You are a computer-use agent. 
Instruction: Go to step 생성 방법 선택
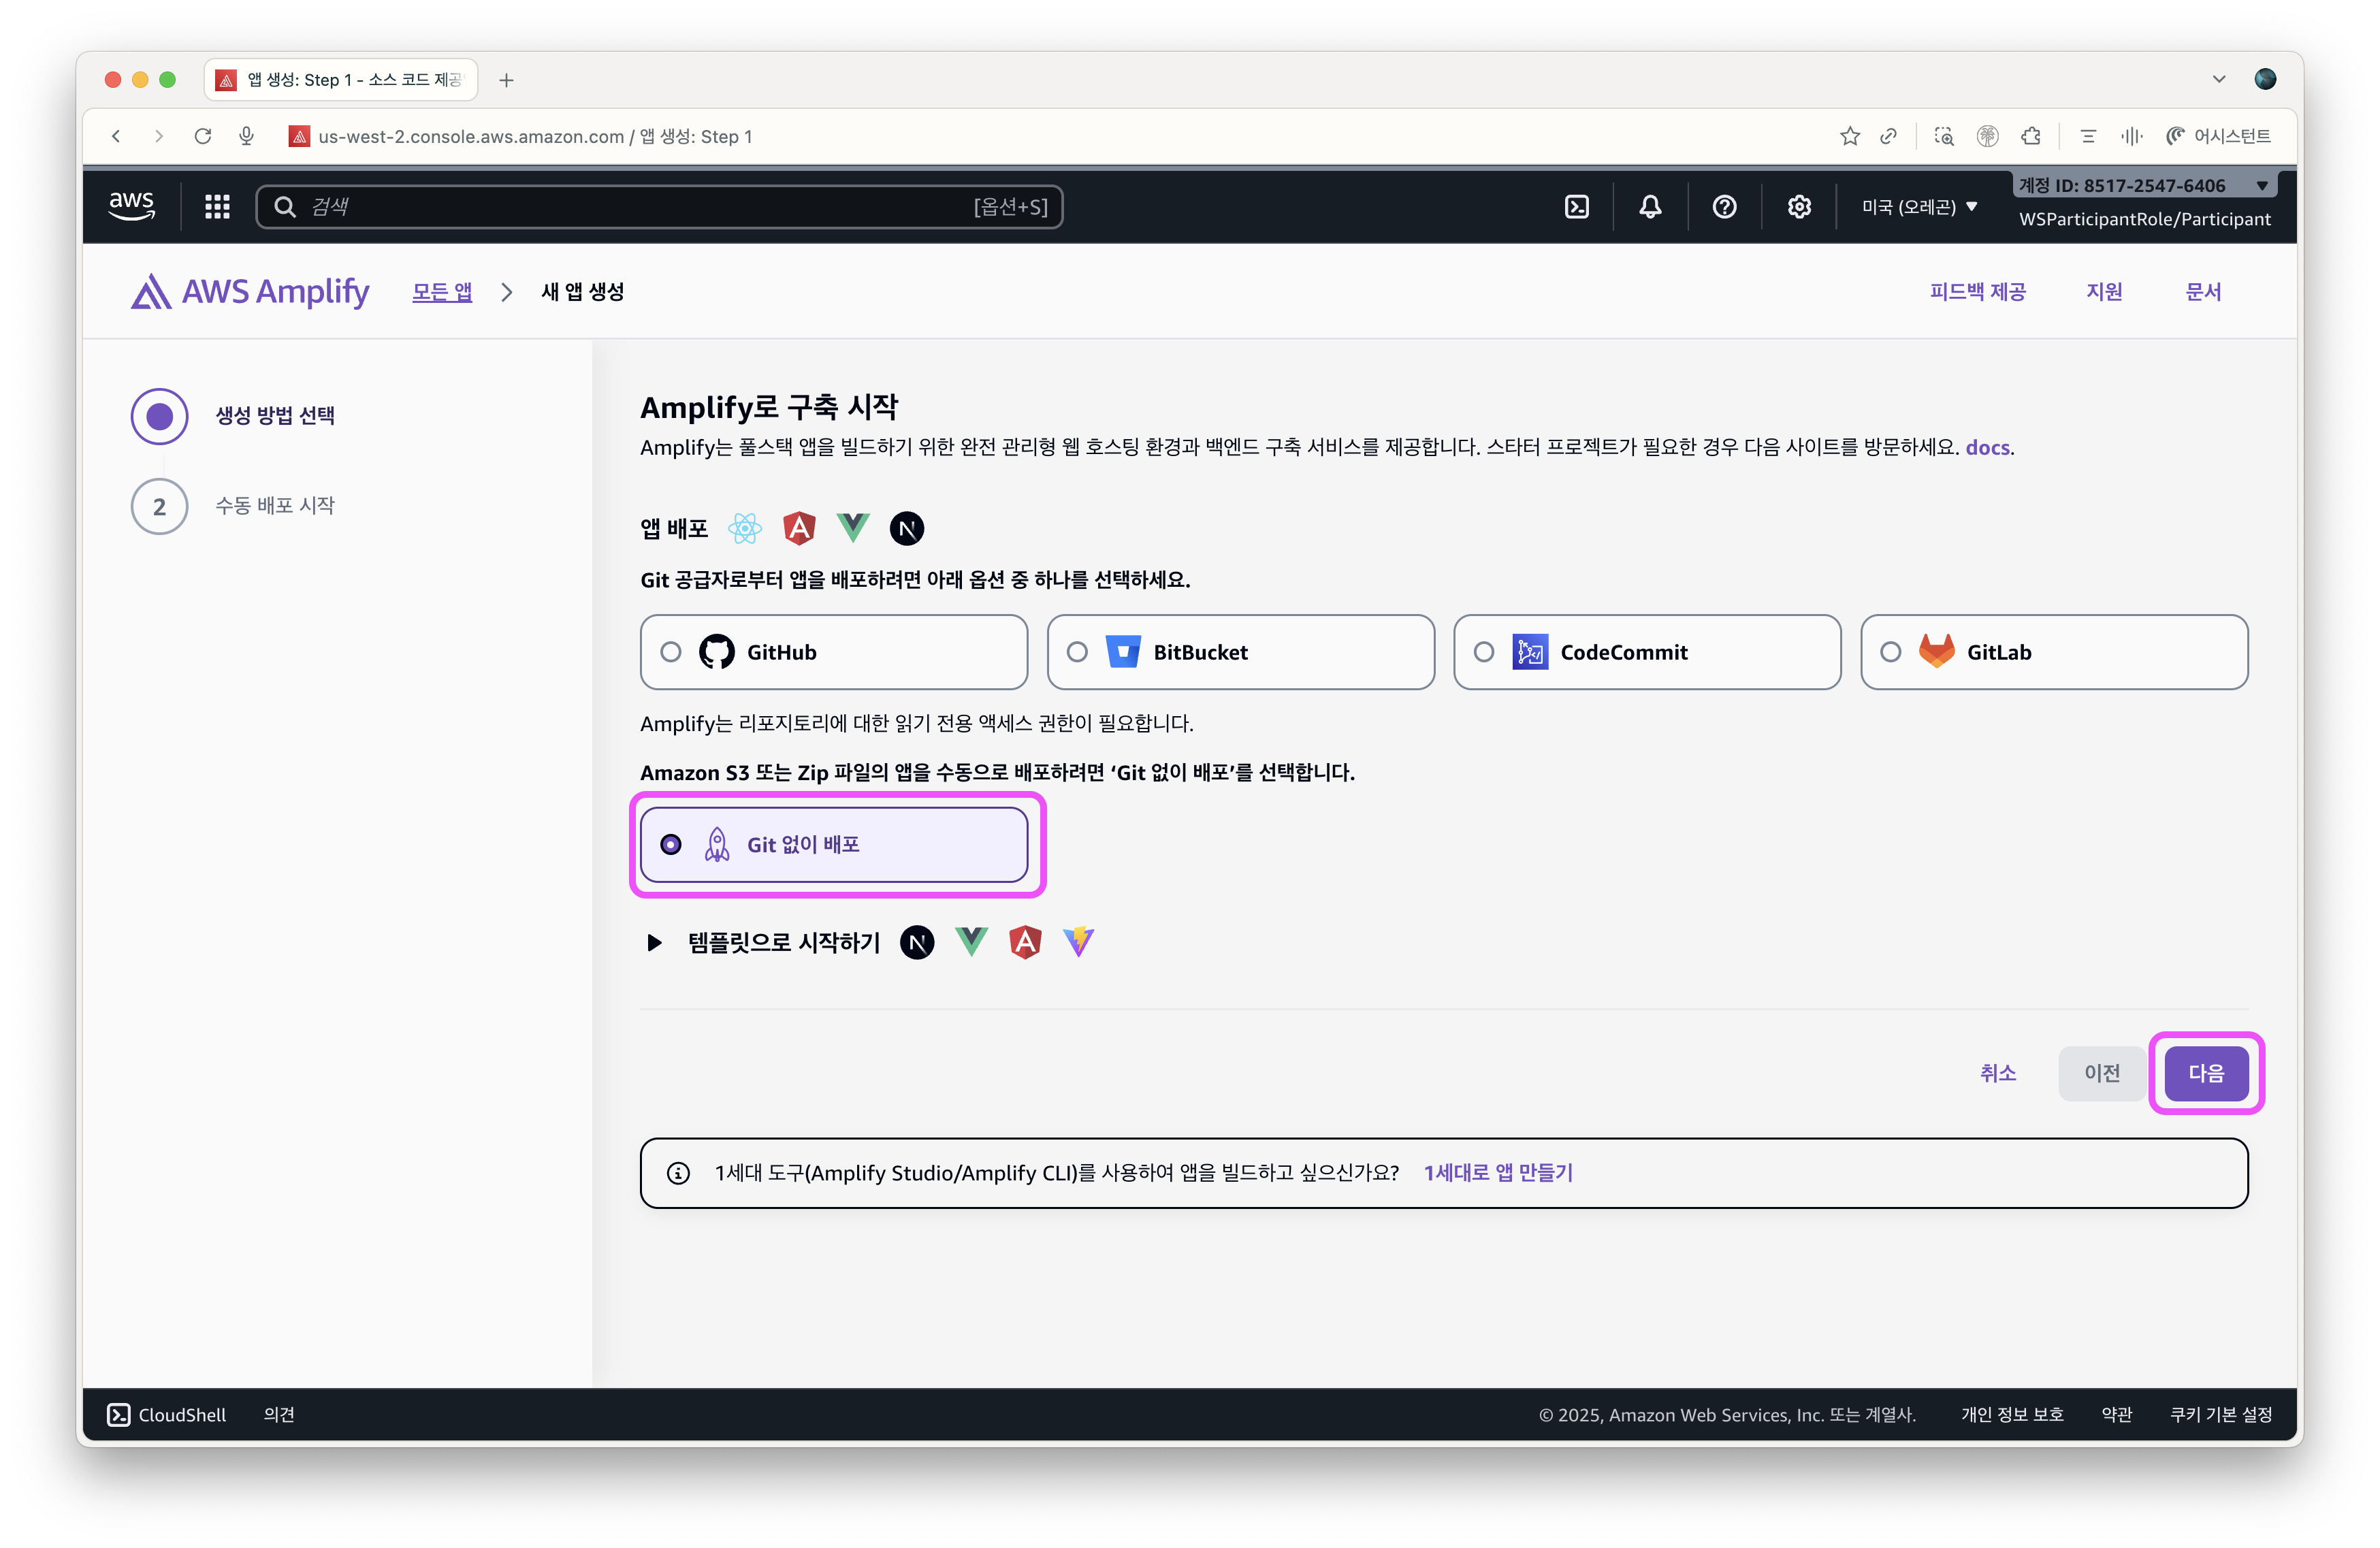coord(233,415)
